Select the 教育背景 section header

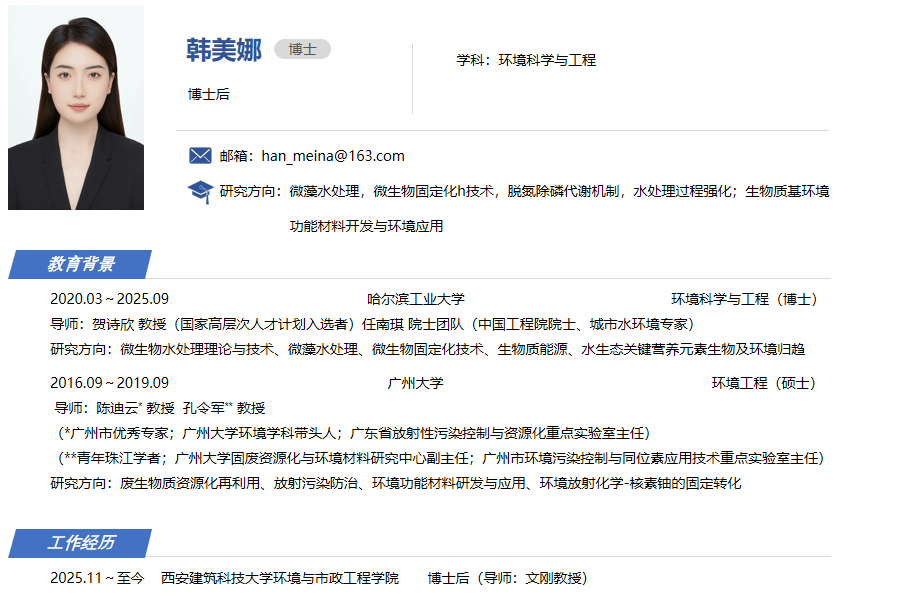pyautogui.click(x=80, y=264)
